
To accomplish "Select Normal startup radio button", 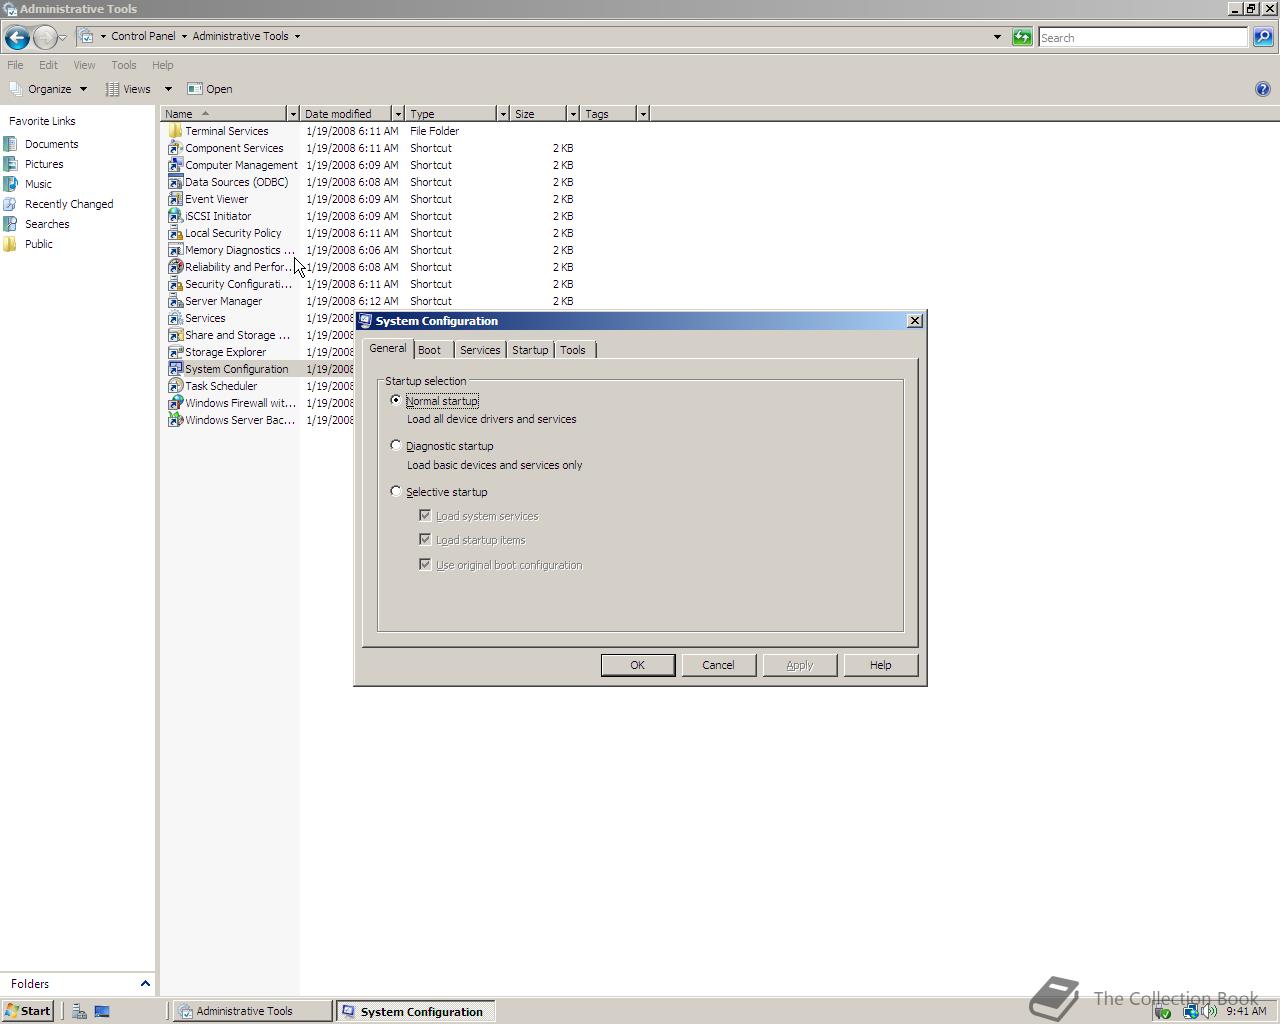I will [396, 400].
